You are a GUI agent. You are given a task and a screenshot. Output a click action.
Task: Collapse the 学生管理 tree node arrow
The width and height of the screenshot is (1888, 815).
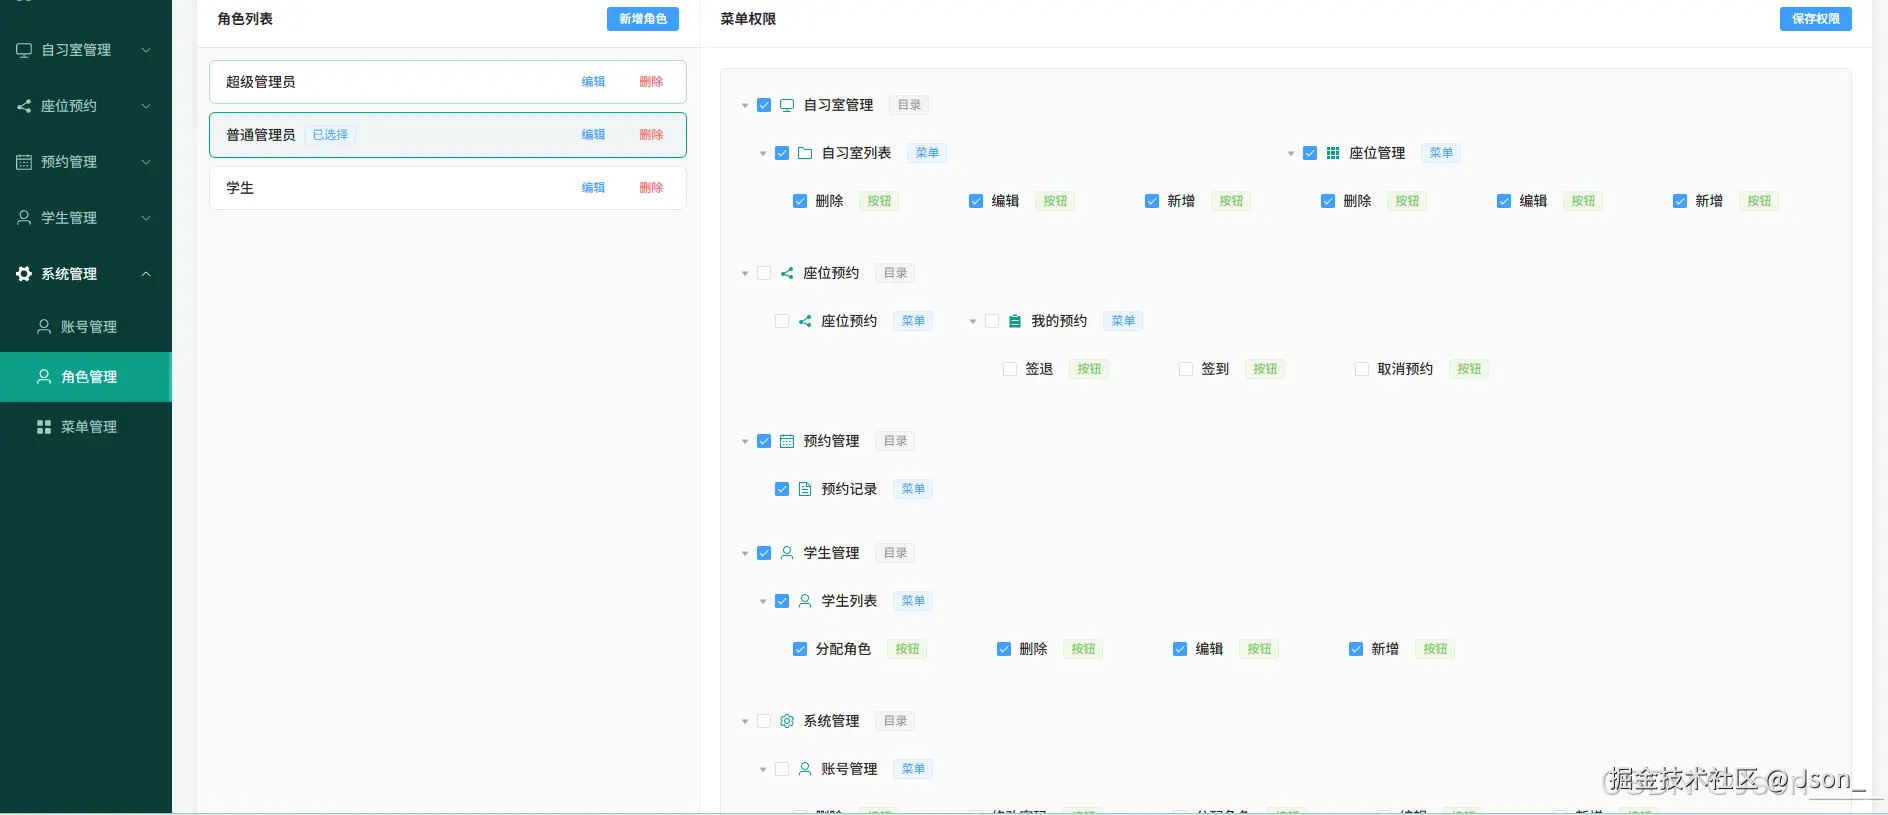point(745,553)
